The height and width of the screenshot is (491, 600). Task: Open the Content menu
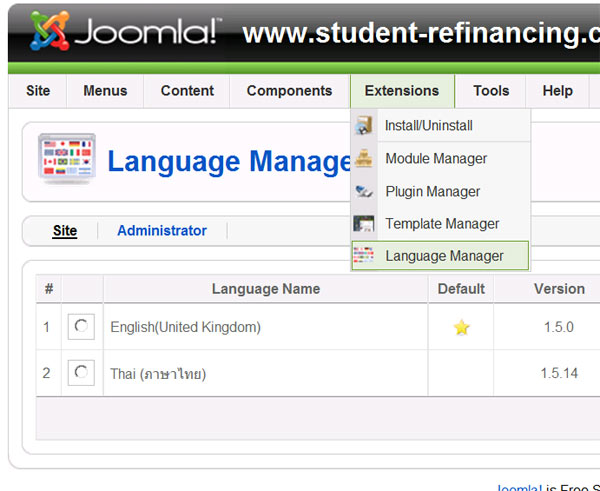pyautogui.click(x=187, y=91)
